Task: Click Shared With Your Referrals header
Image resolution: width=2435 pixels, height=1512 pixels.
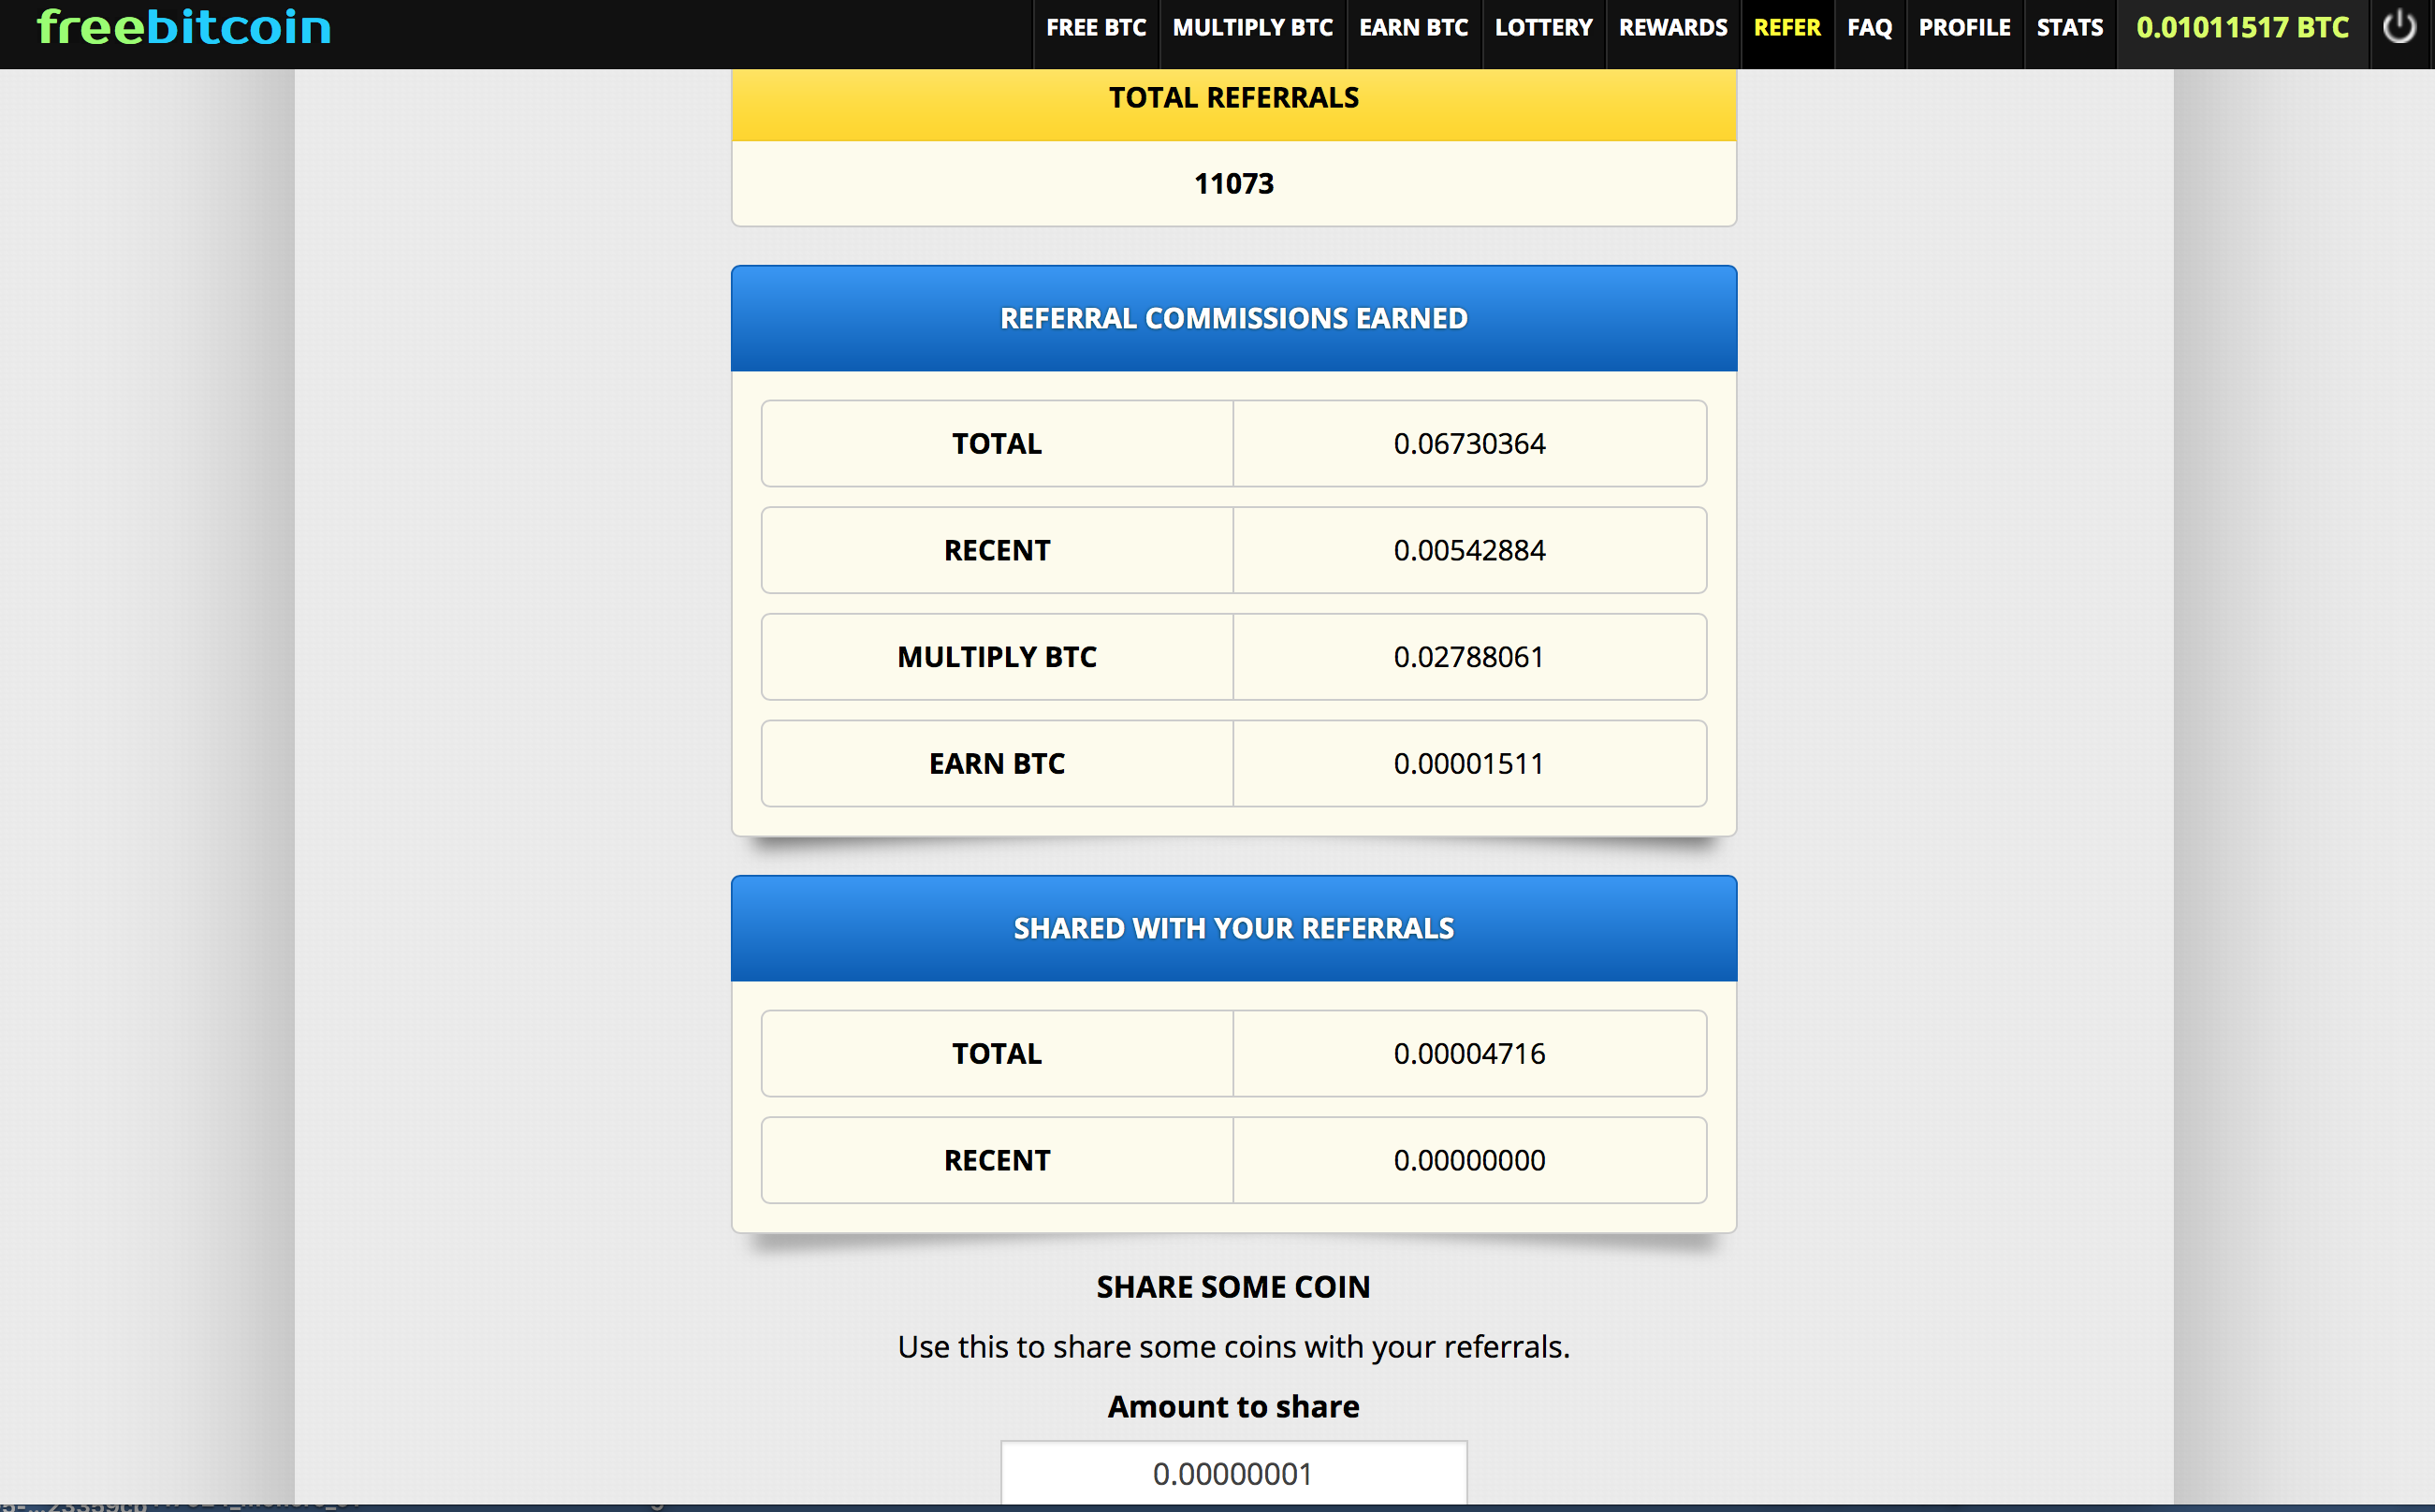Action: click(x=1233, y=928)
